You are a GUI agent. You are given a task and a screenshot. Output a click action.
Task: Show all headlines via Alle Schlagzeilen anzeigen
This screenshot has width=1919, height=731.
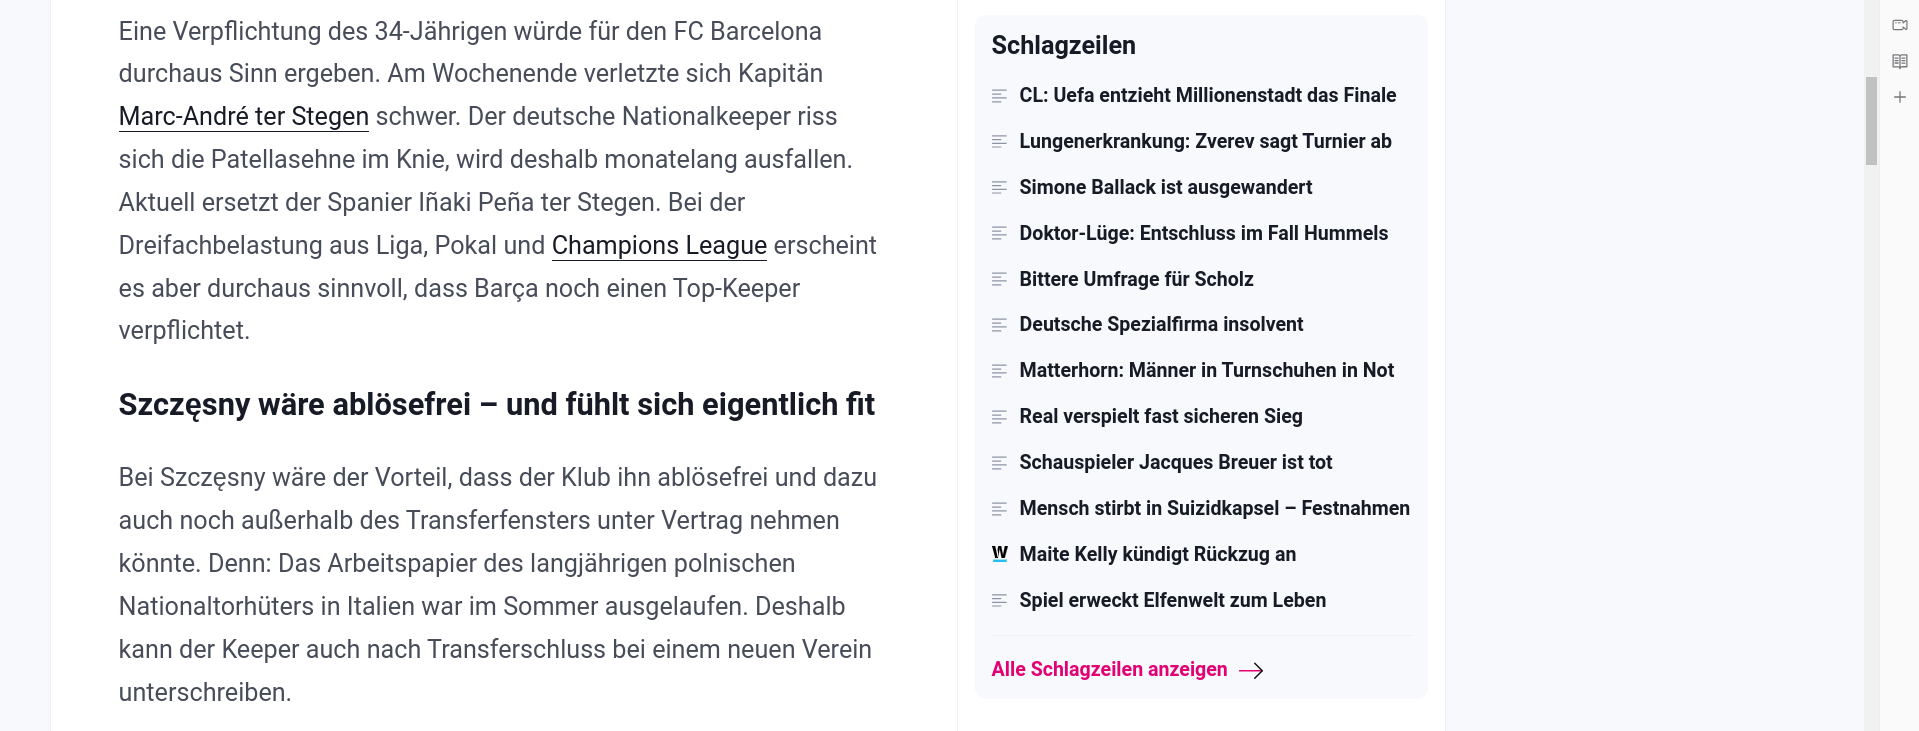[1109, 669]
